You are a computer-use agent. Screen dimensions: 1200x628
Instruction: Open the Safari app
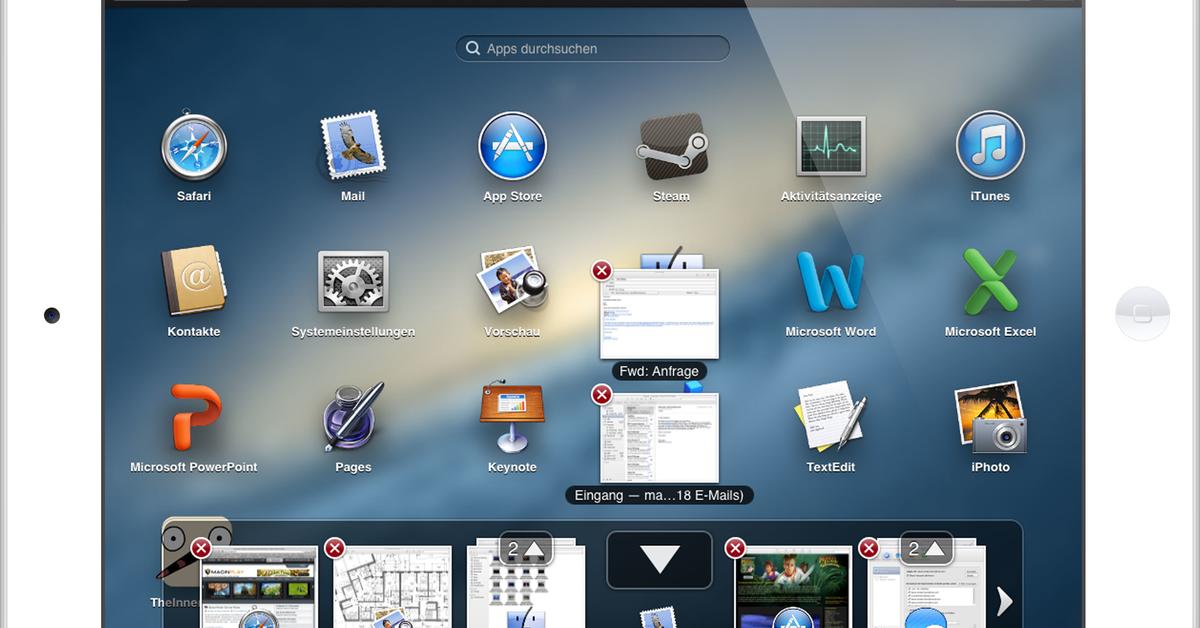click(x=194, y=147)
